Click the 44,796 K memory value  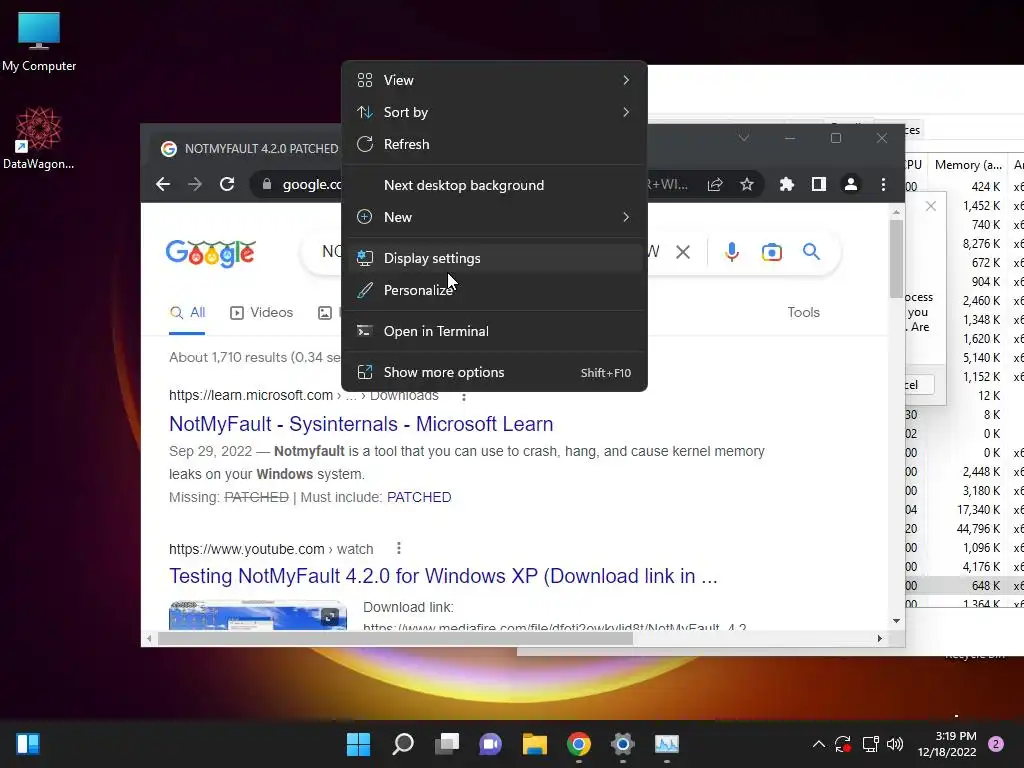[978, 529]
